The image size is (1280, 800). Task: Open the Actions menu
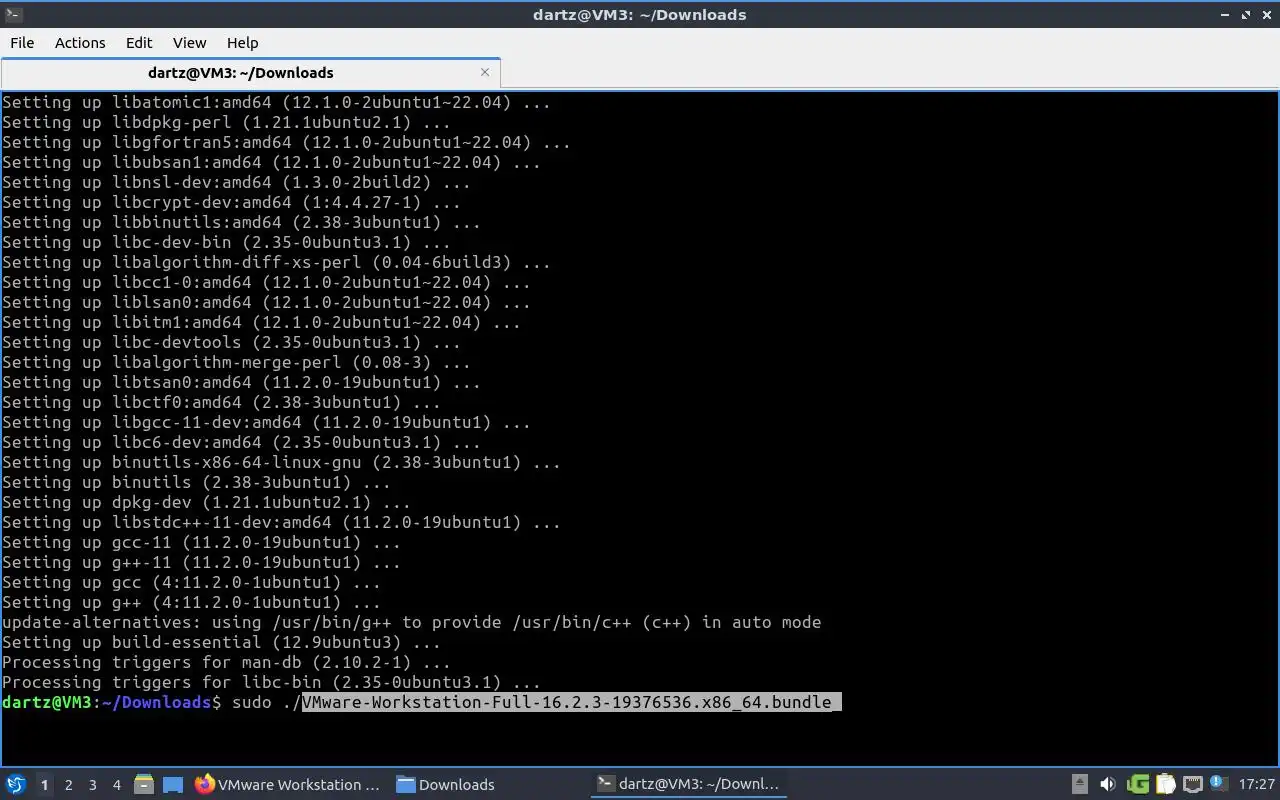point(80,42)
